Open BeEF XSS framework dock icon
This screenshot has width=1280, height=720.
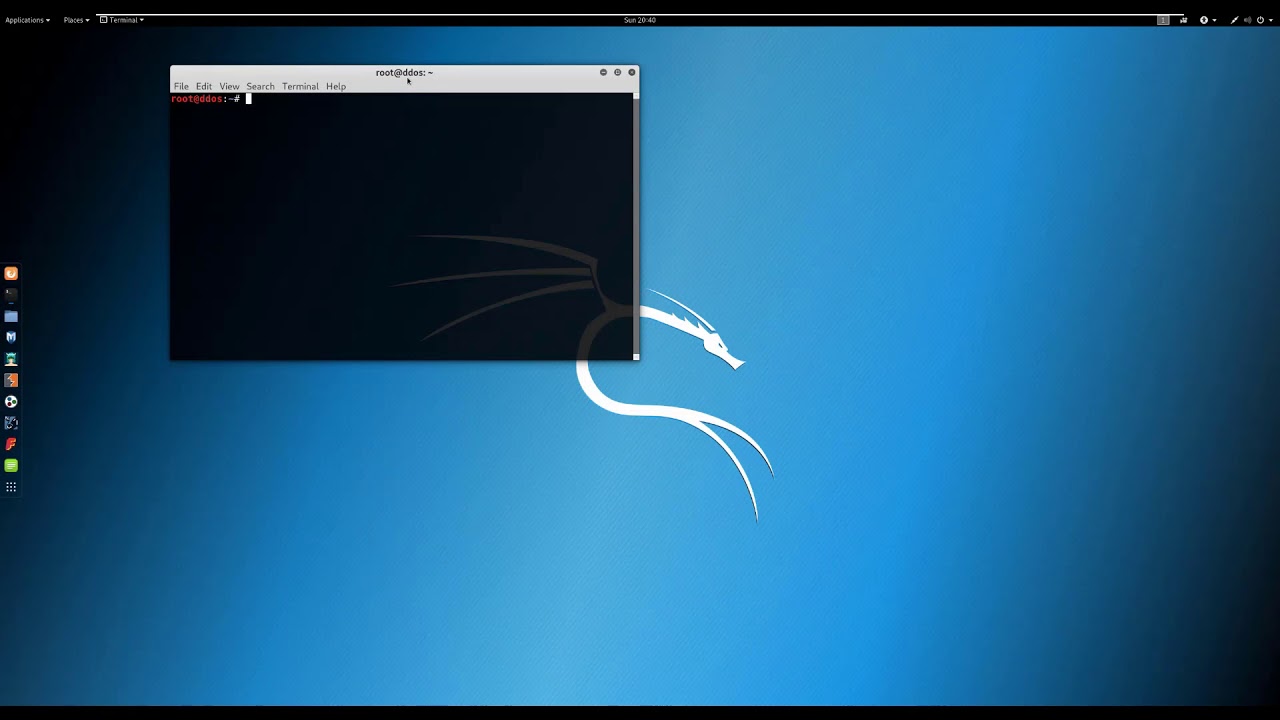coord(11,423)
